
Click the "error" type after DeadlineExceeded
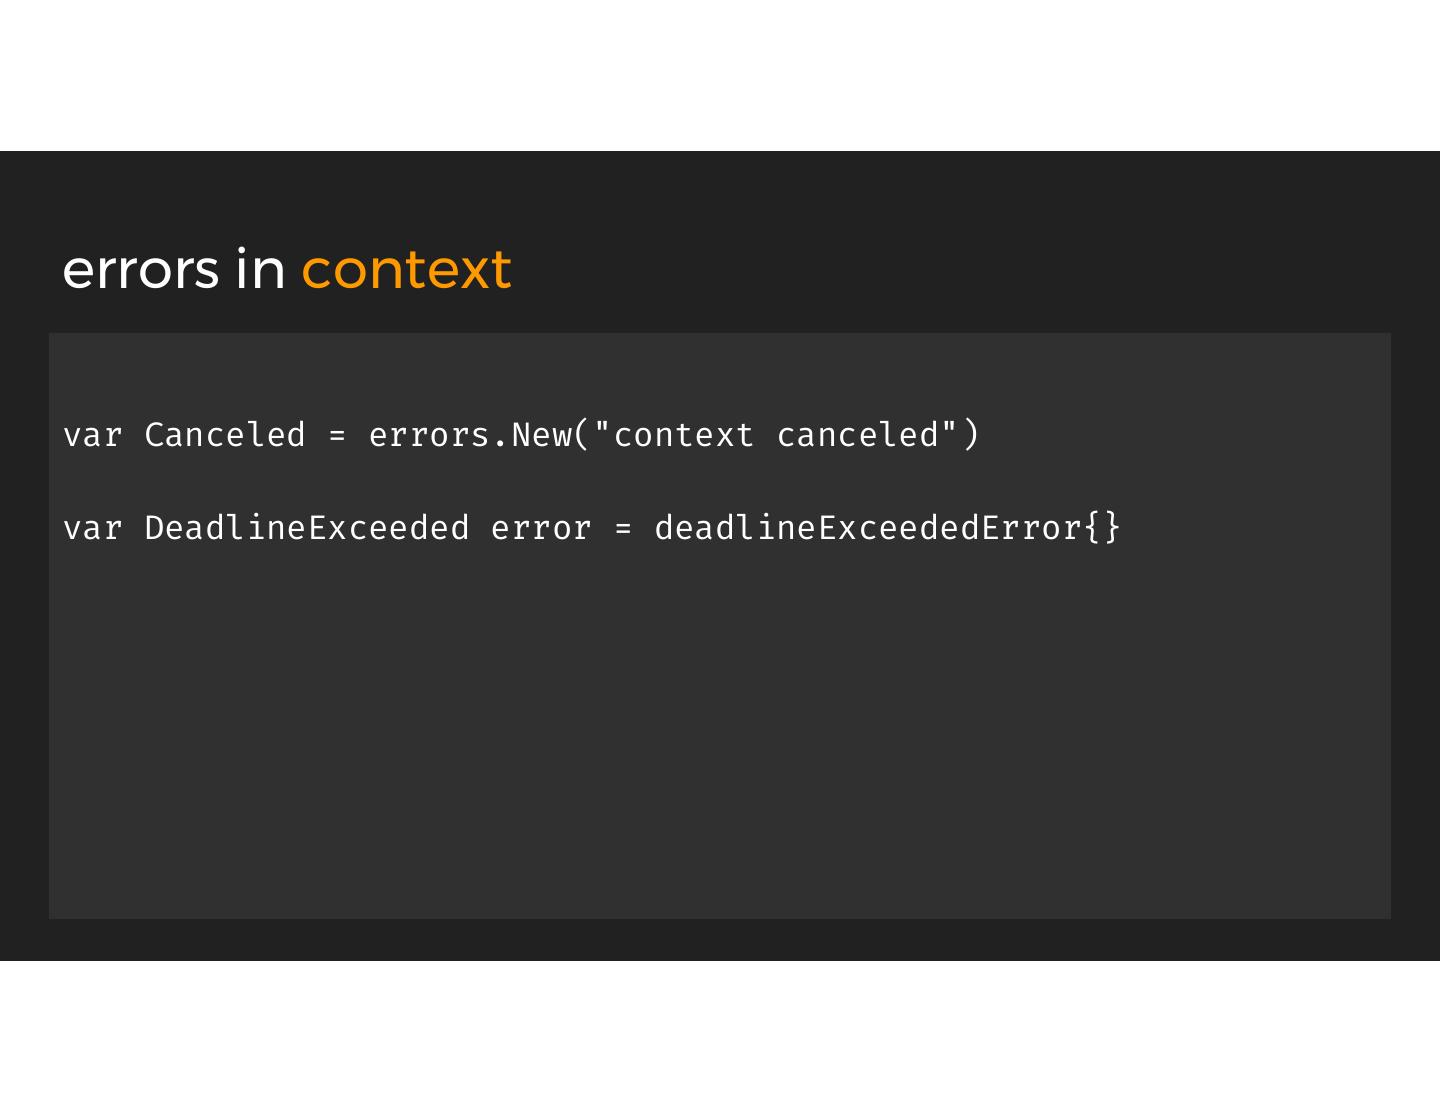541,528
